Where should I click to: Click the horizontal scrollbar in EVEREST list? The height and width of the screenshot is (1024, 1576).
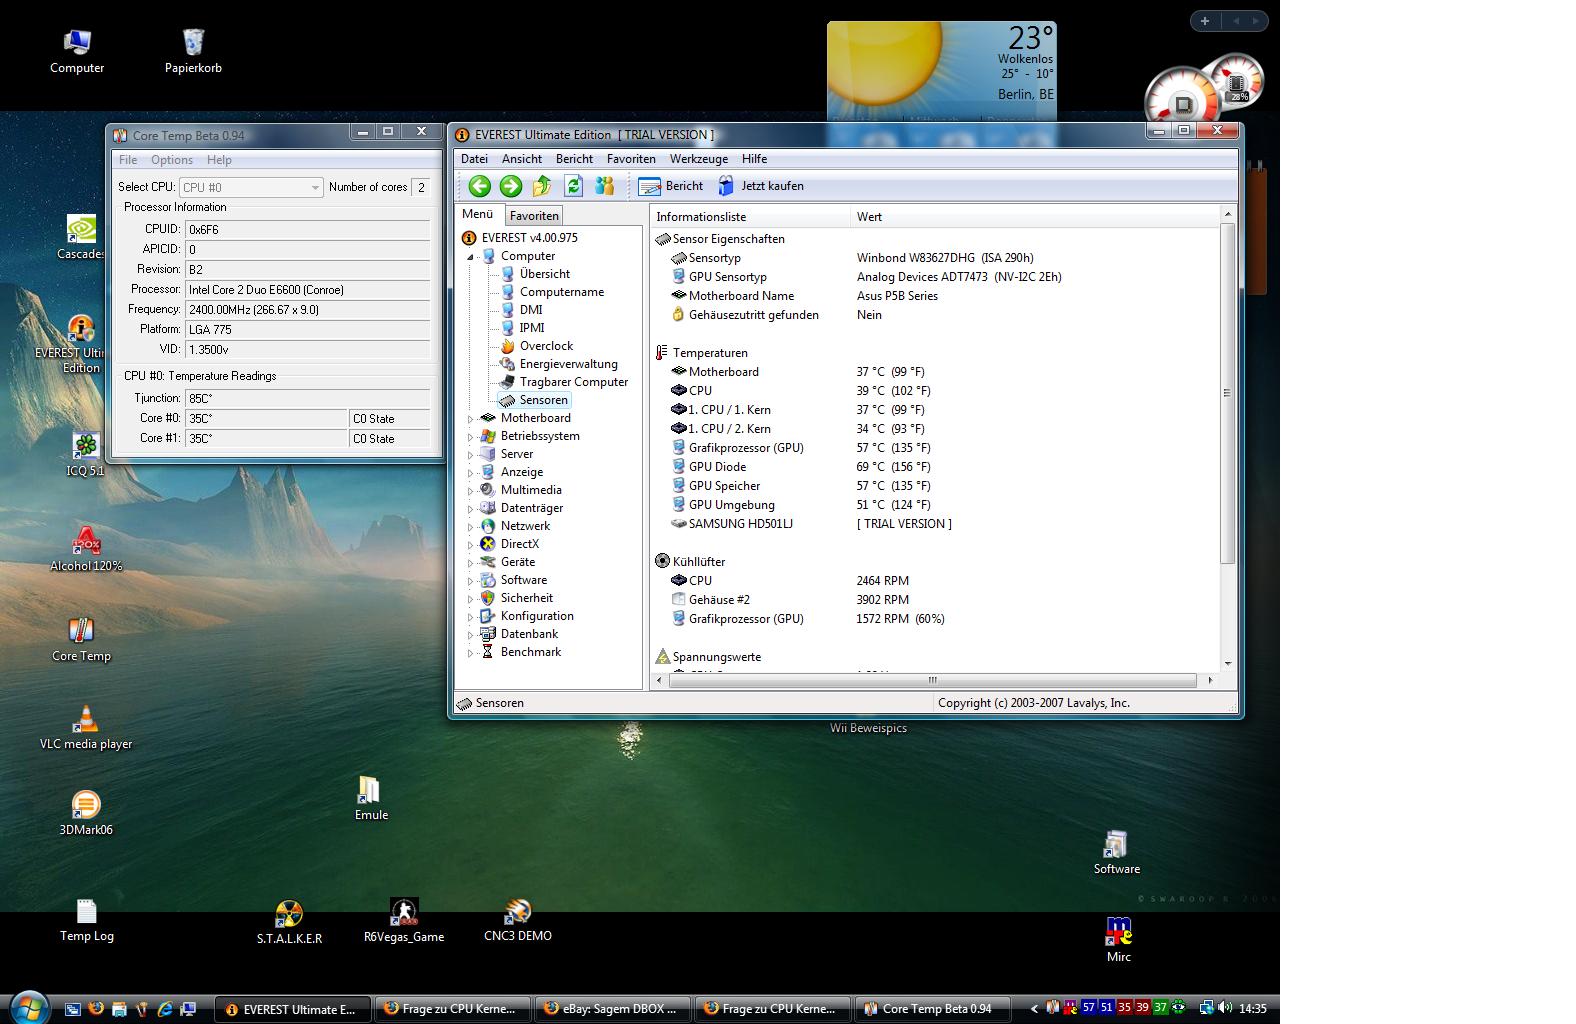[x=932, y=680]
